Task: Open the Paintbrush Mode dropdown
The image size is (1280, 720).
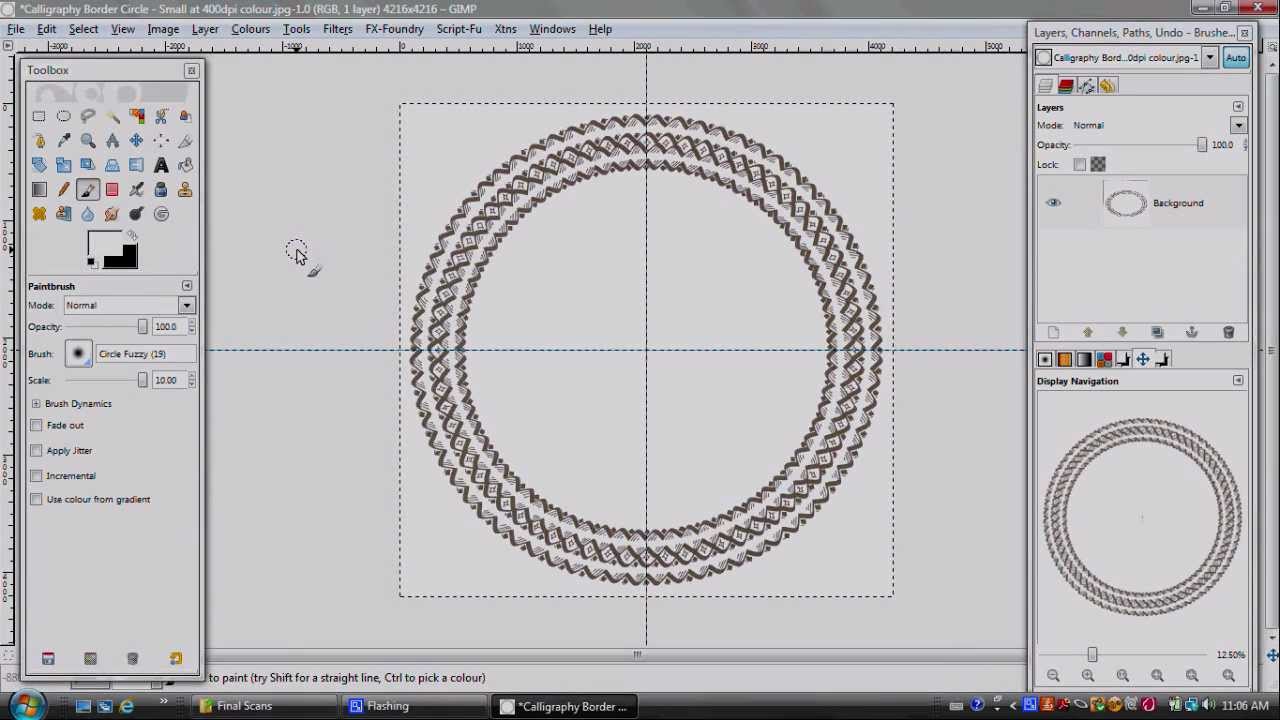Action: [x=187, y=305]
